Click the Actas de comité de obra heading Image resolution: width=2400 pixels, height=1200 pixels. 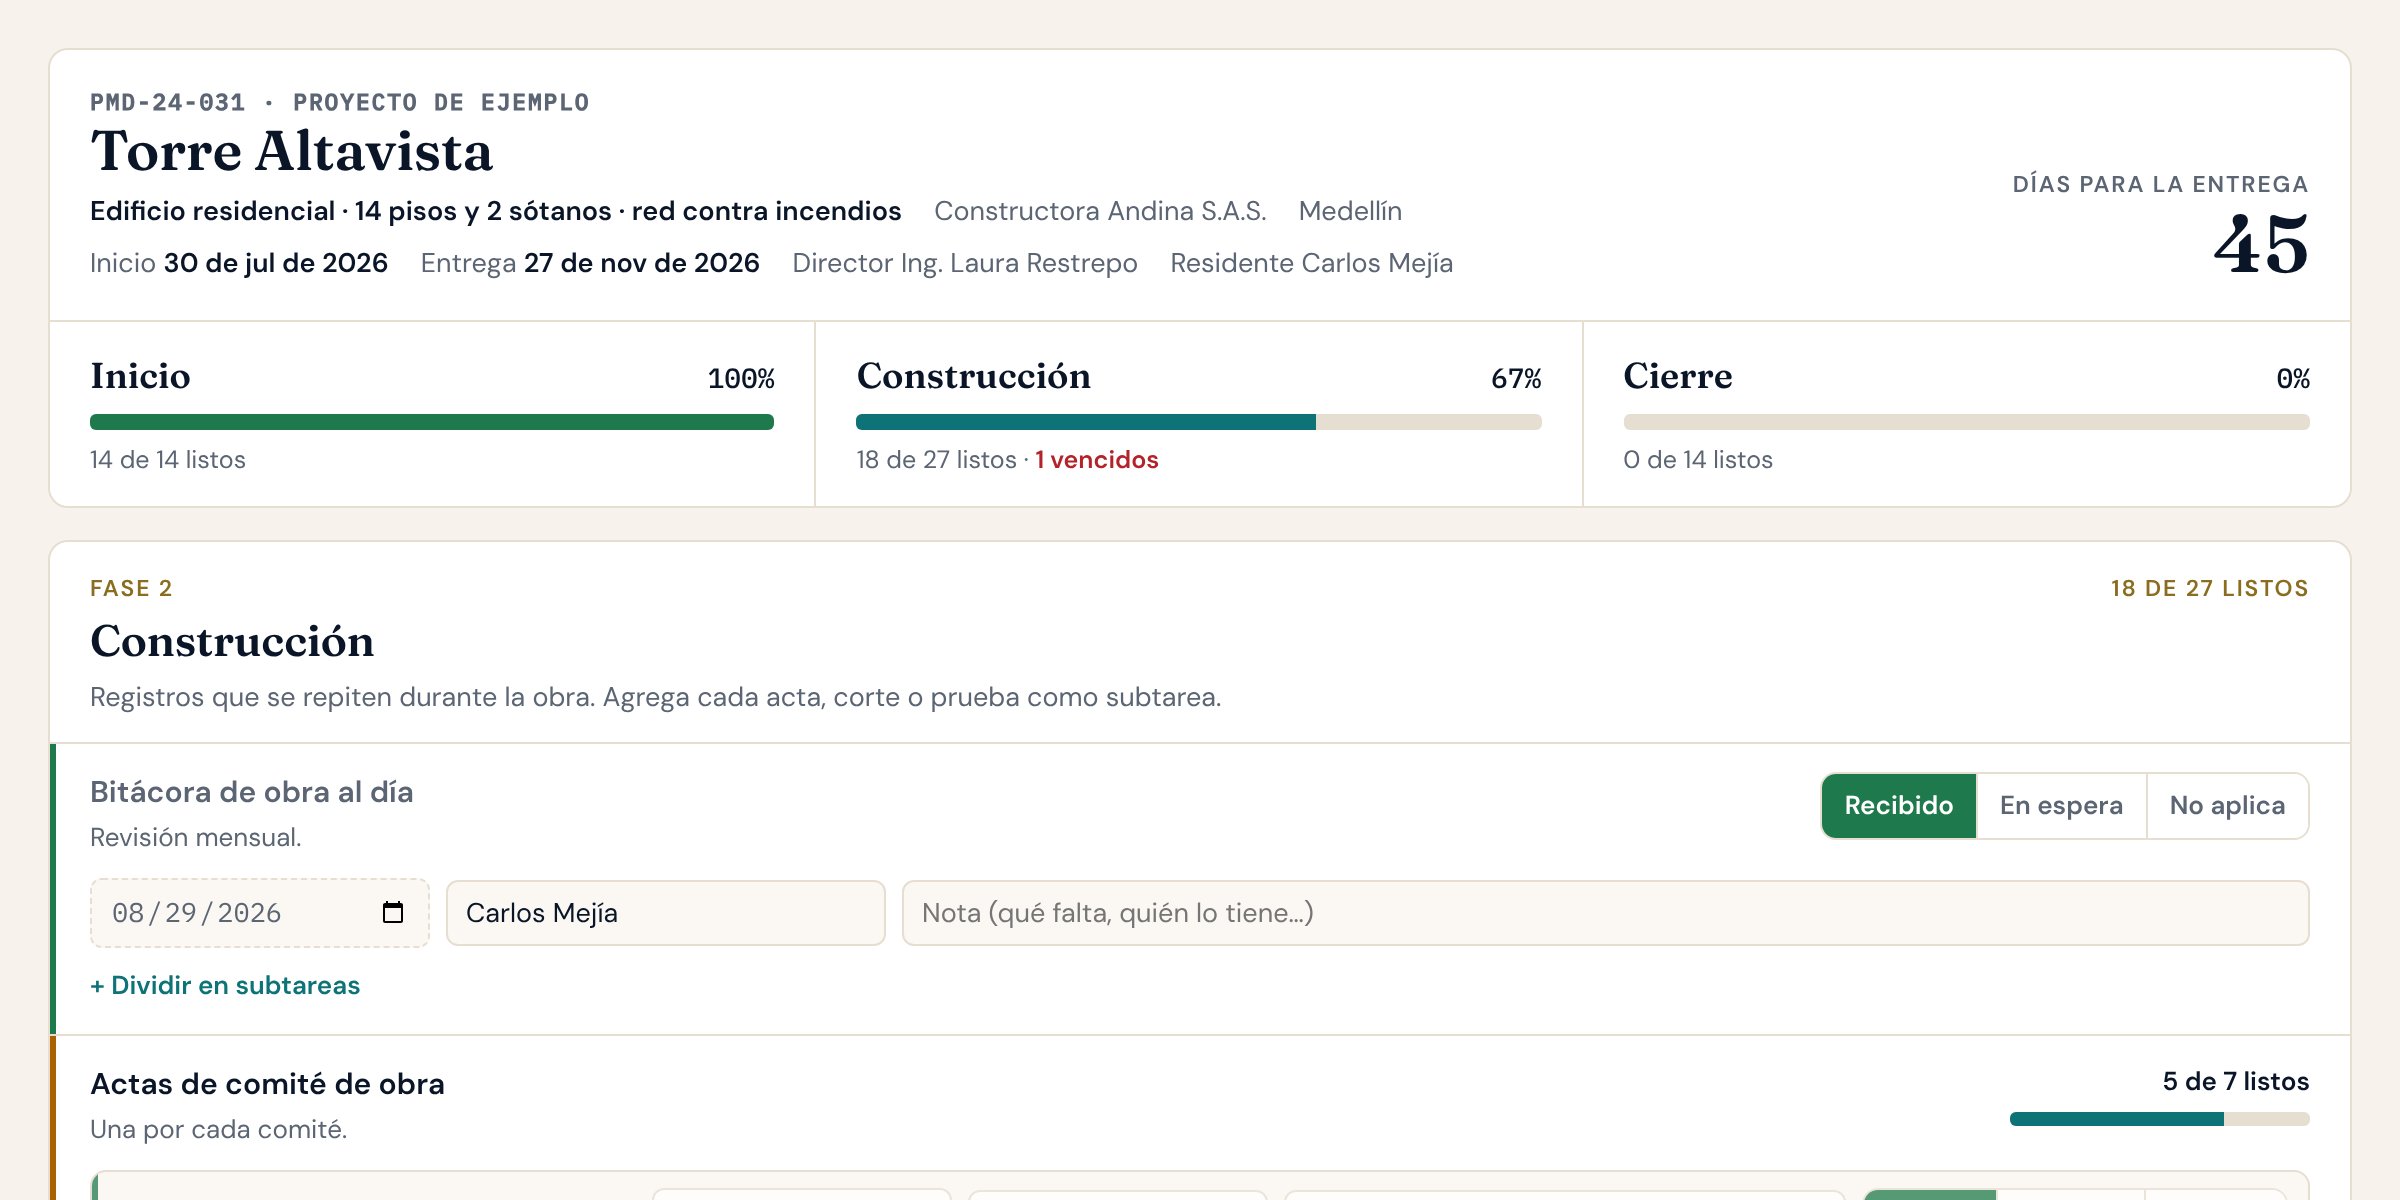[x=267, y=1084]
